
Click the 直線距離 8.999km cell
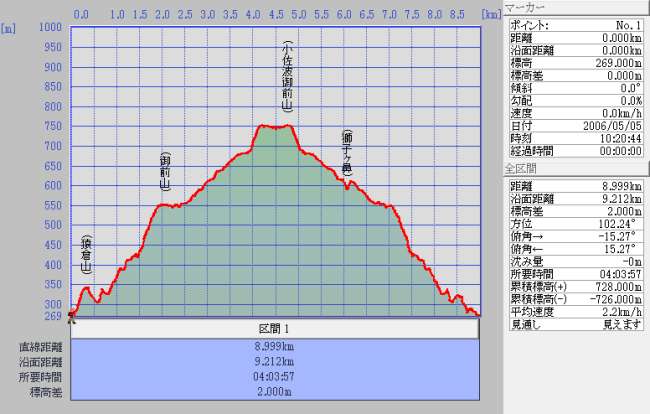(273, 347)
